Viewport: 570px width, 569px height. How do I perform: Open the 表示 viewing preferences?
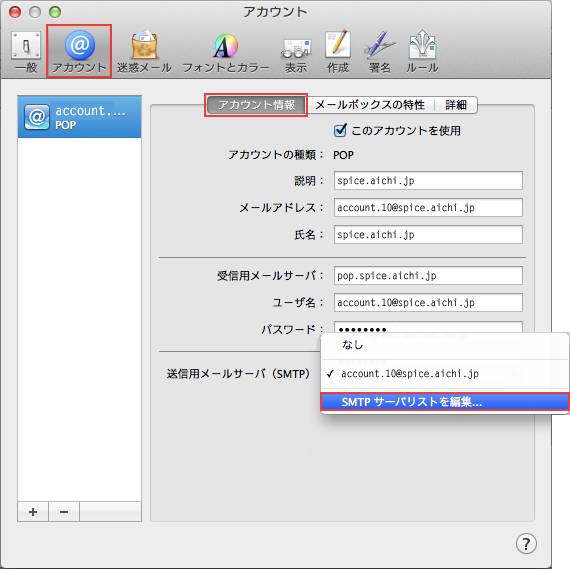[x=296, y=52]
